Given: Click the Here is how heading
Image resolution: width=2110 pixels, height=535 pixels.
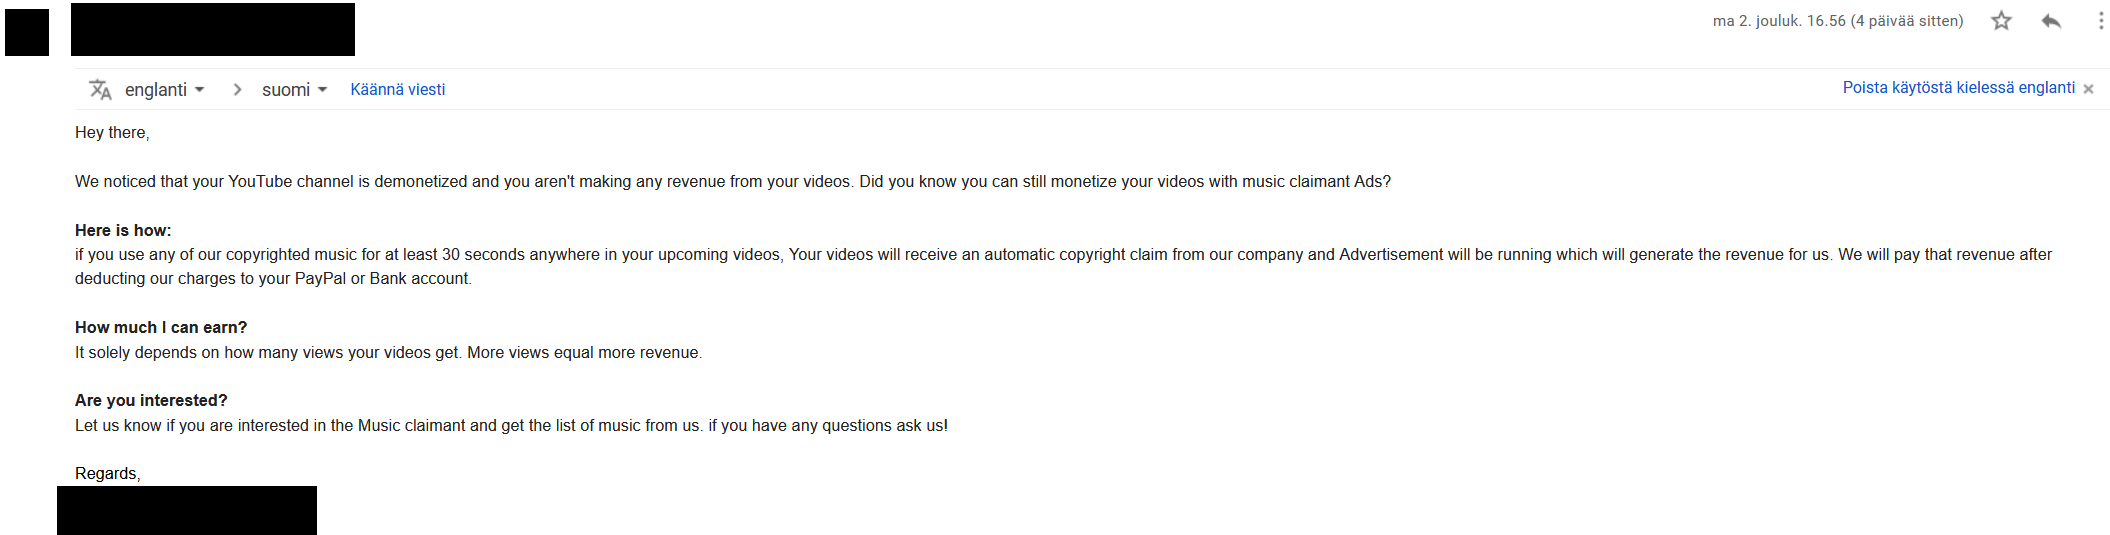Looking at the screenshot, I should [123, 230].
